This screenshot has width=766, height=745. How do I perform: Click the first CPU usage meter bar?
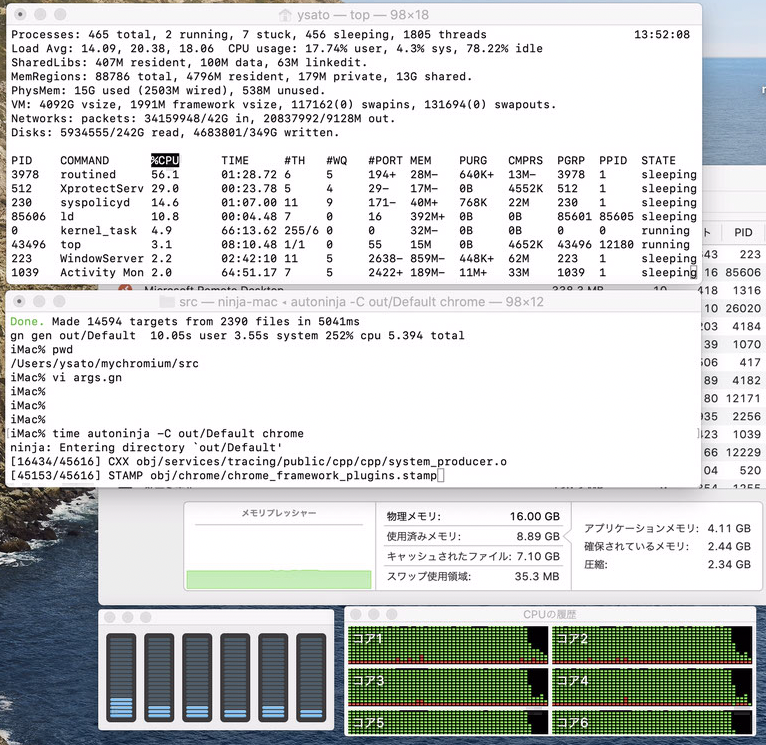coord(121,677)
